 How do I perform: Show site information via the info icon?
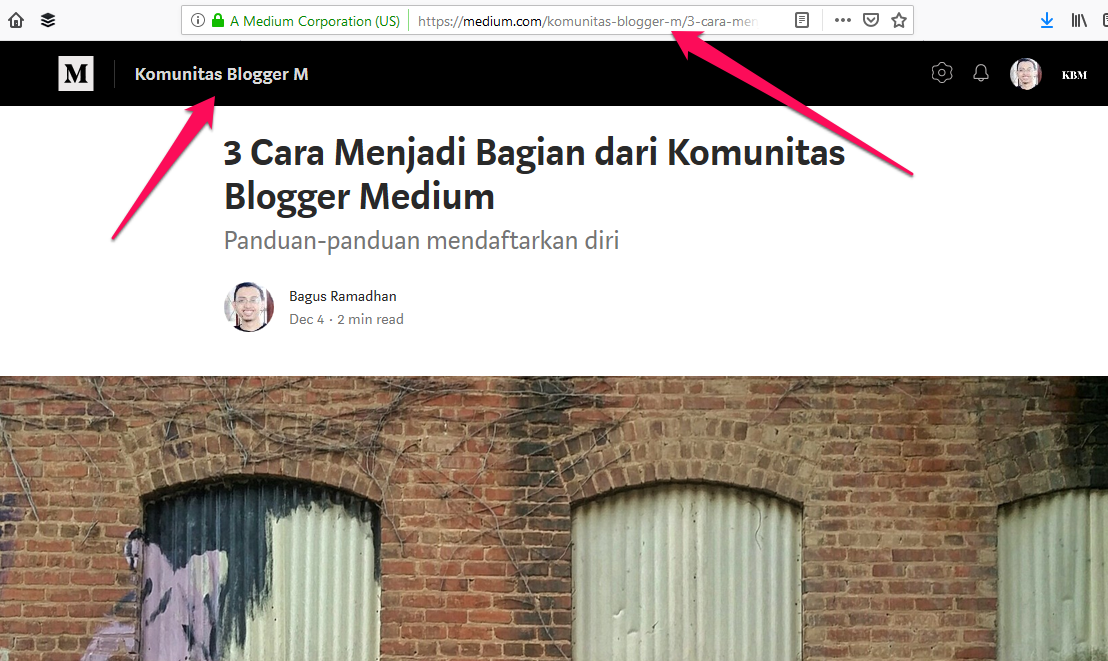click(x=198, y=21)
